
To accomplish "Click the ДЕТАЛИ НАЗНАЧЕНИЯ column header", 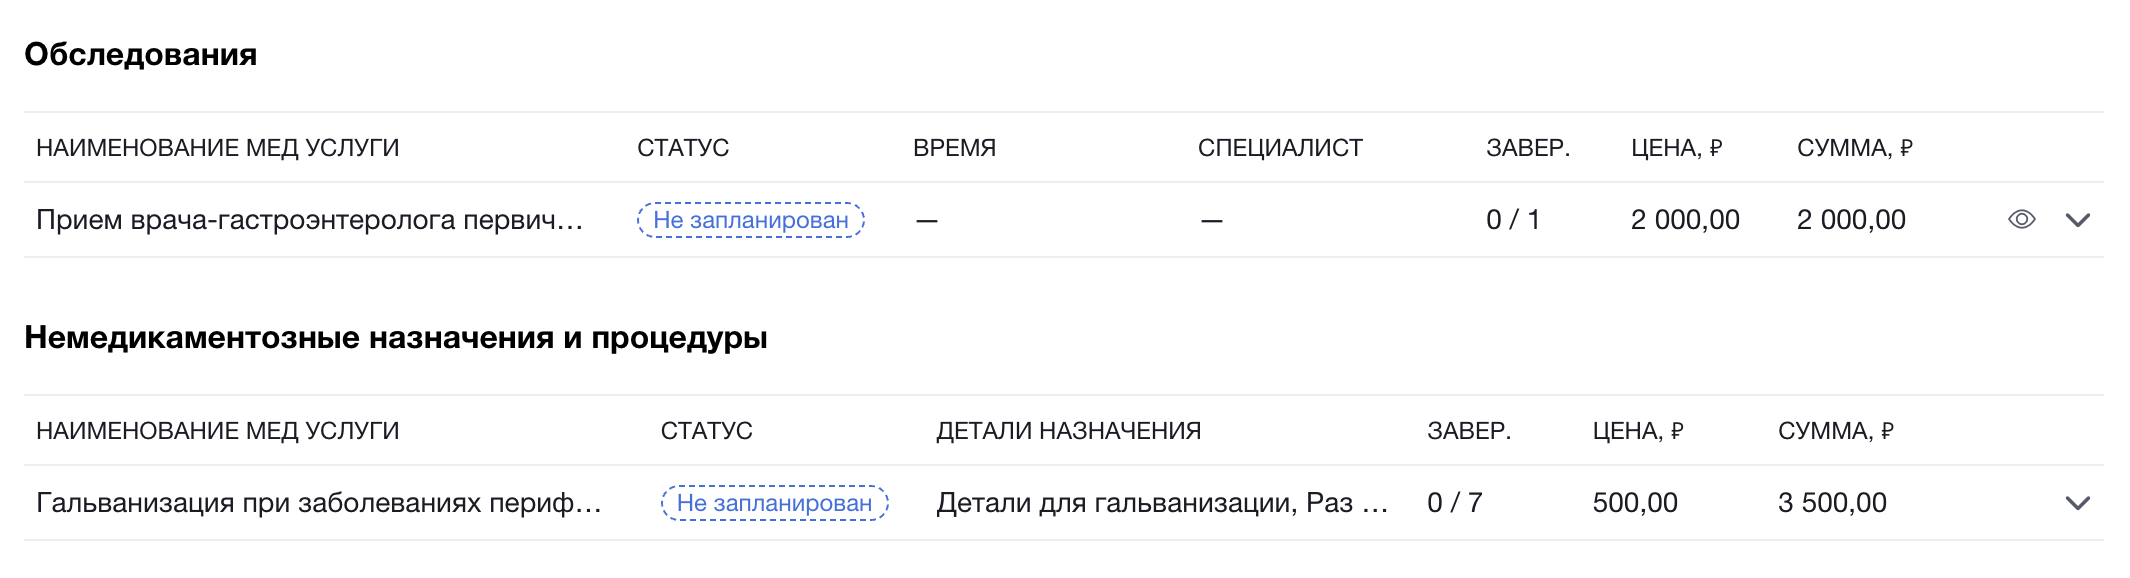I will (x=1068, y=431).
